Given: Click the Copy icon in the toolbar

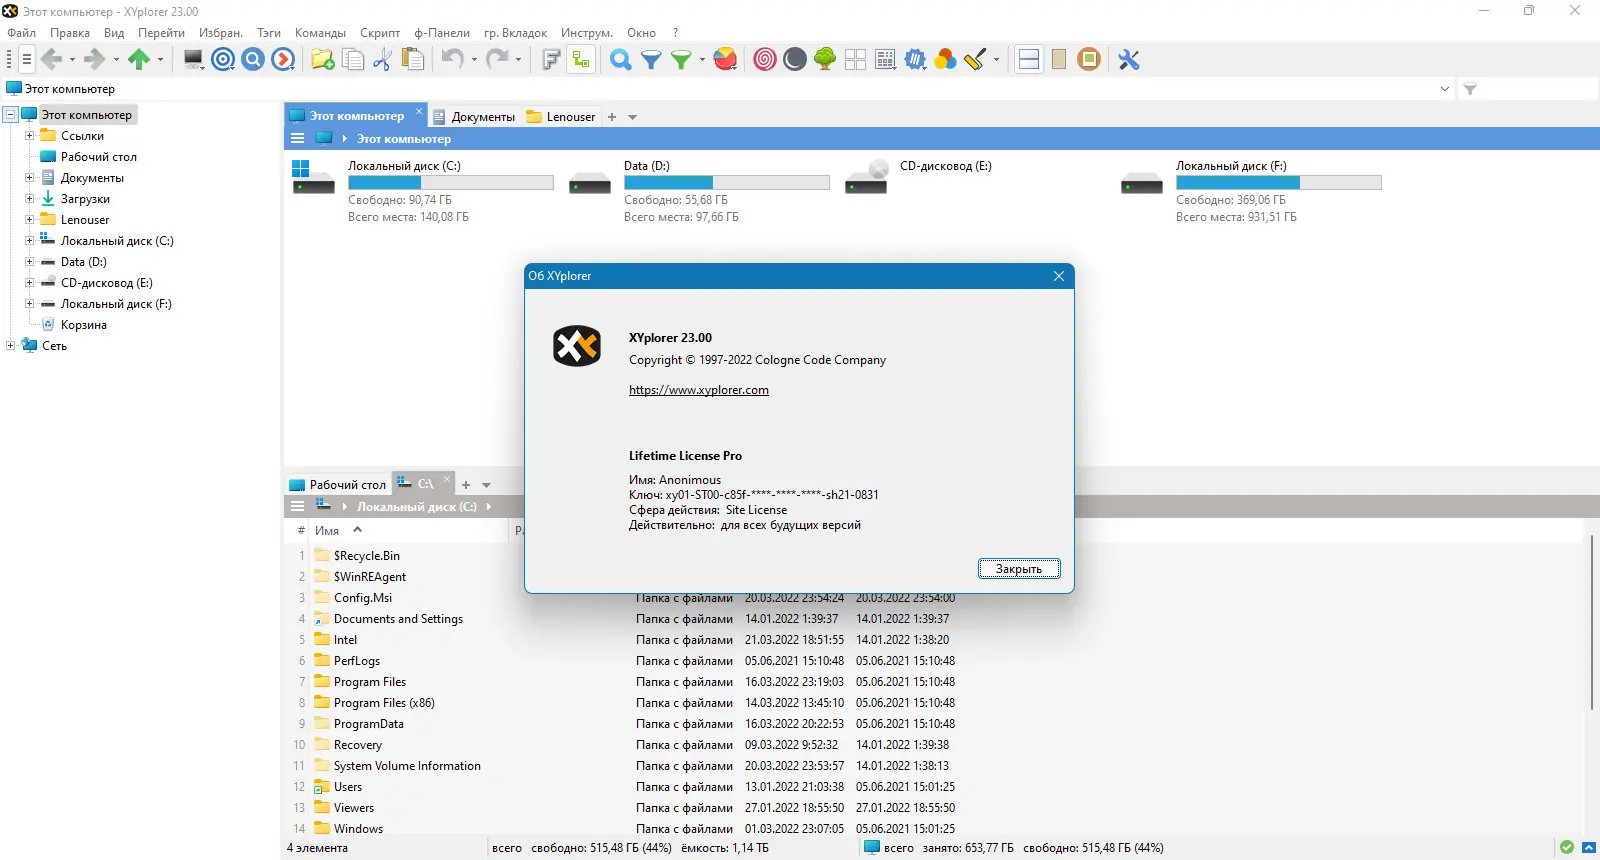Looking at the screenshot, I should pos(353,60).
